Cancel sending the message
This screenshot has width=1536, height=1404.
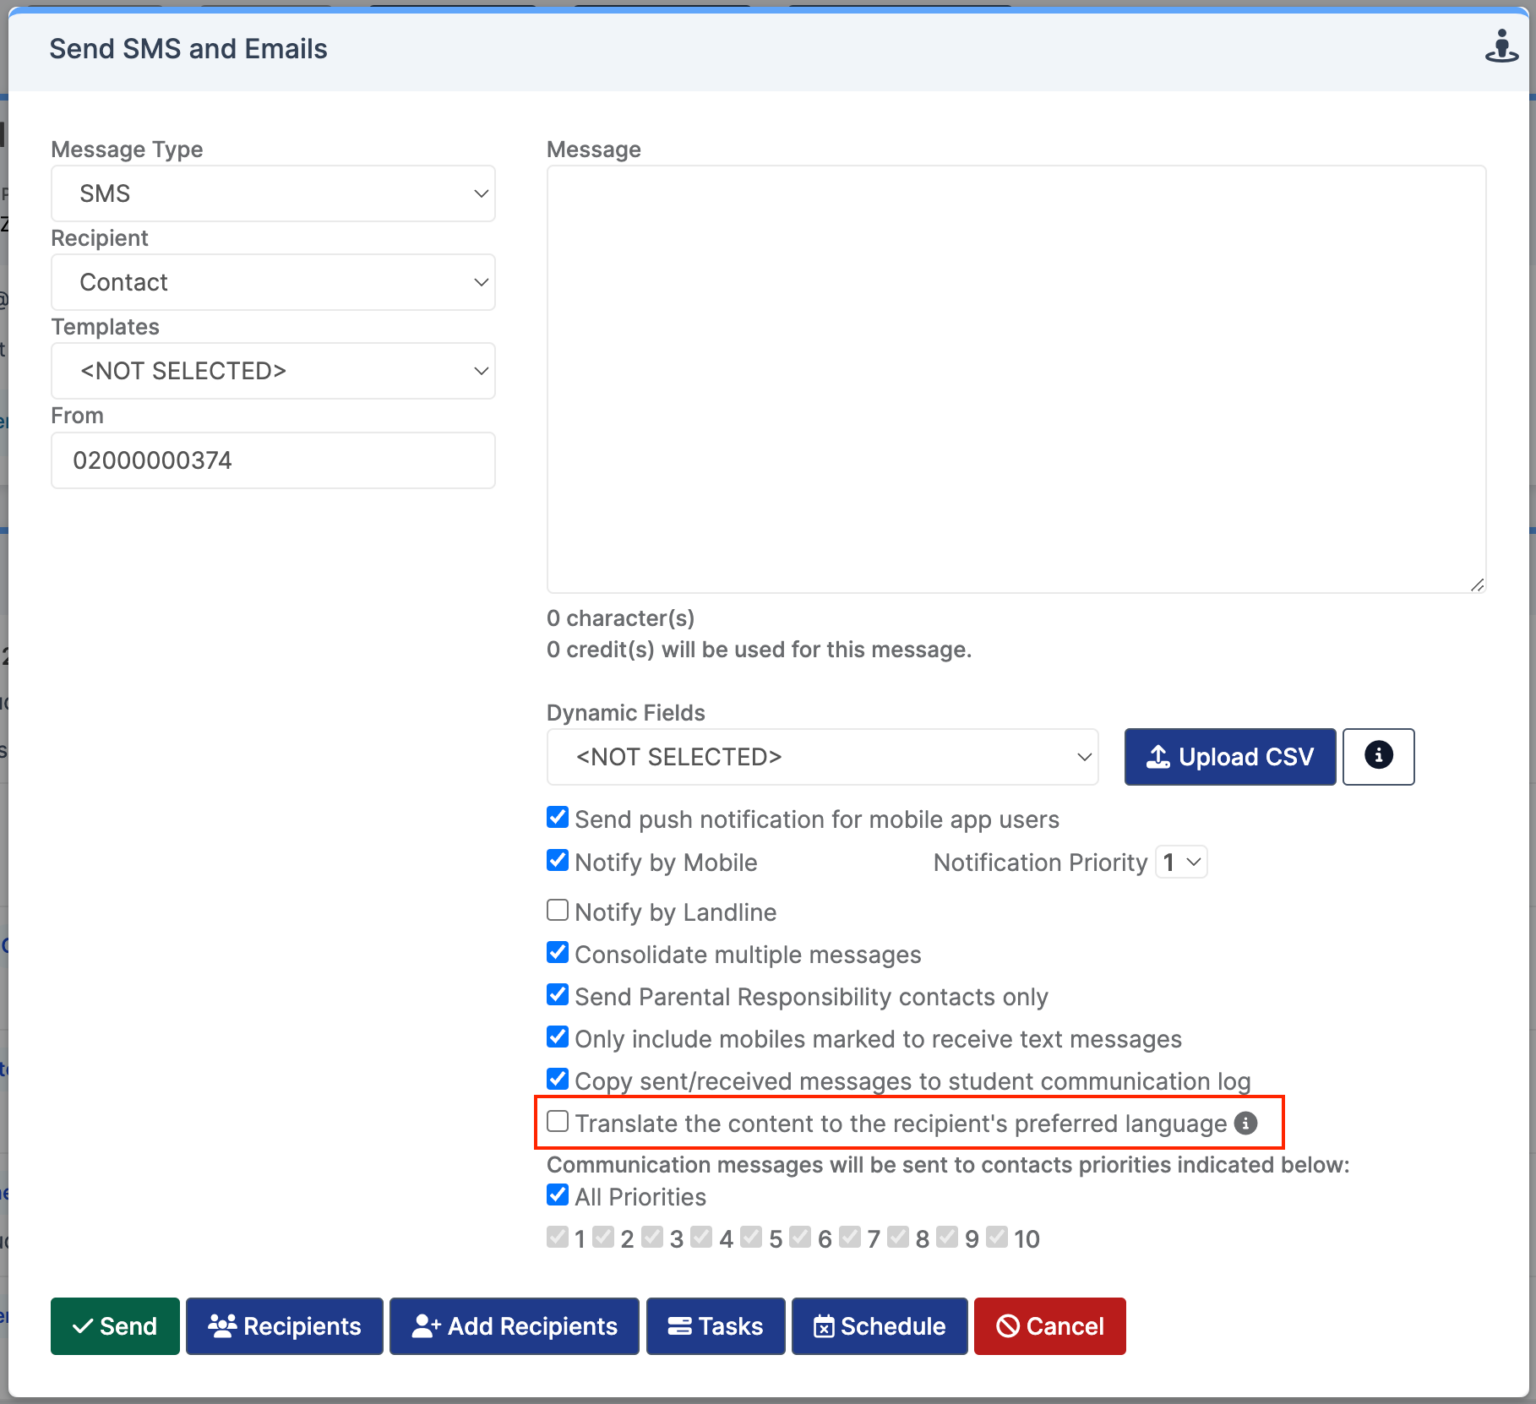point(1049,1326)
